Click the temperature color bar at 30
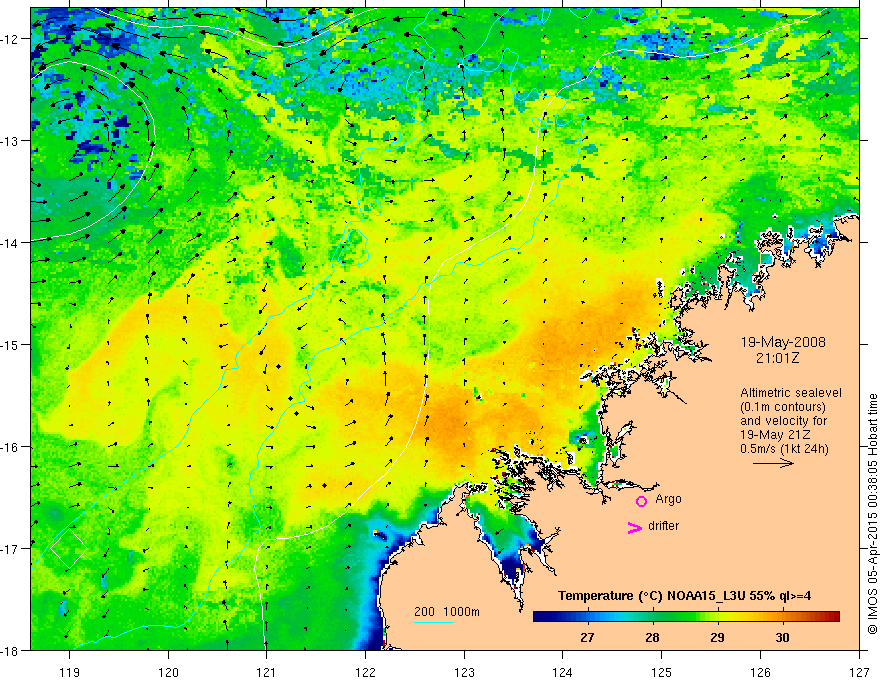The height and width of the screenshot is (680, 880). pyautogui.click(x=782, y=617)
